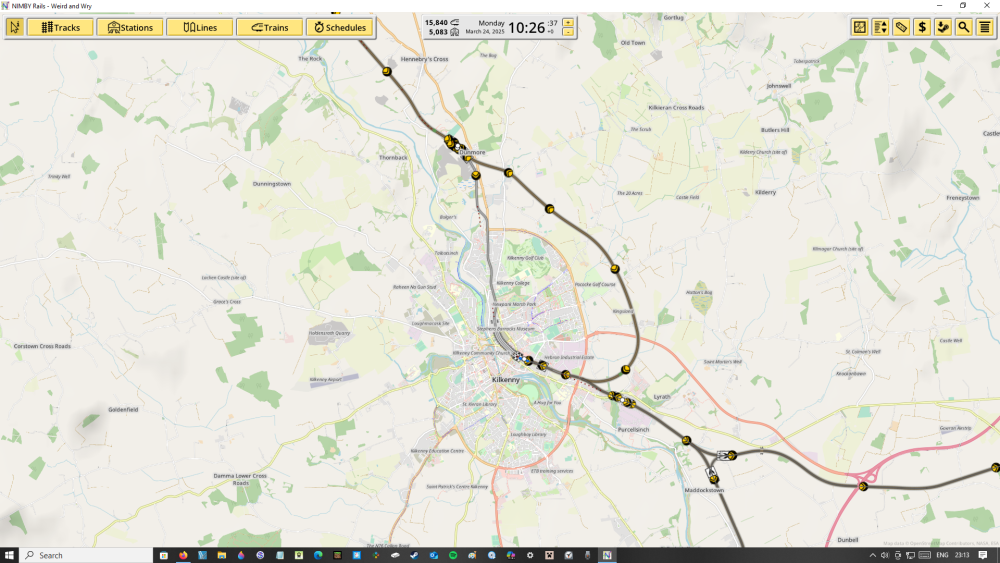The width and height of the screenshot is (1000, 563).
Task: Select the pointer cursor tool
Action: coord(14,27)
